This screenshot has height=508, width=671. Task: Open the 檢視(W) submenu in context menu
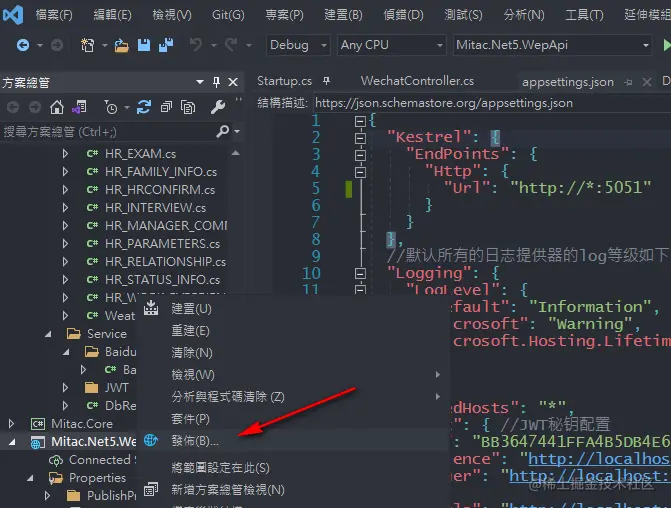coord(293,374)
